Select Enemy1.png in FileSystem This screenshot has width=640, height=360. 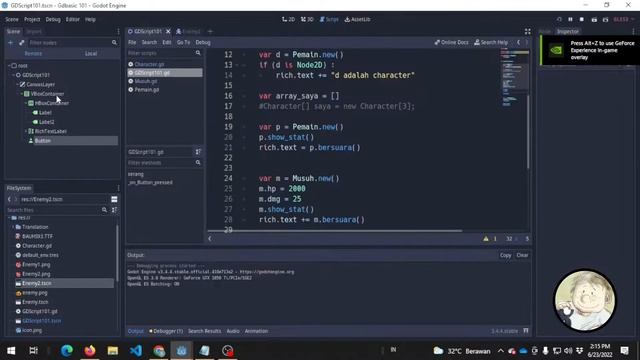coord(36,264)
